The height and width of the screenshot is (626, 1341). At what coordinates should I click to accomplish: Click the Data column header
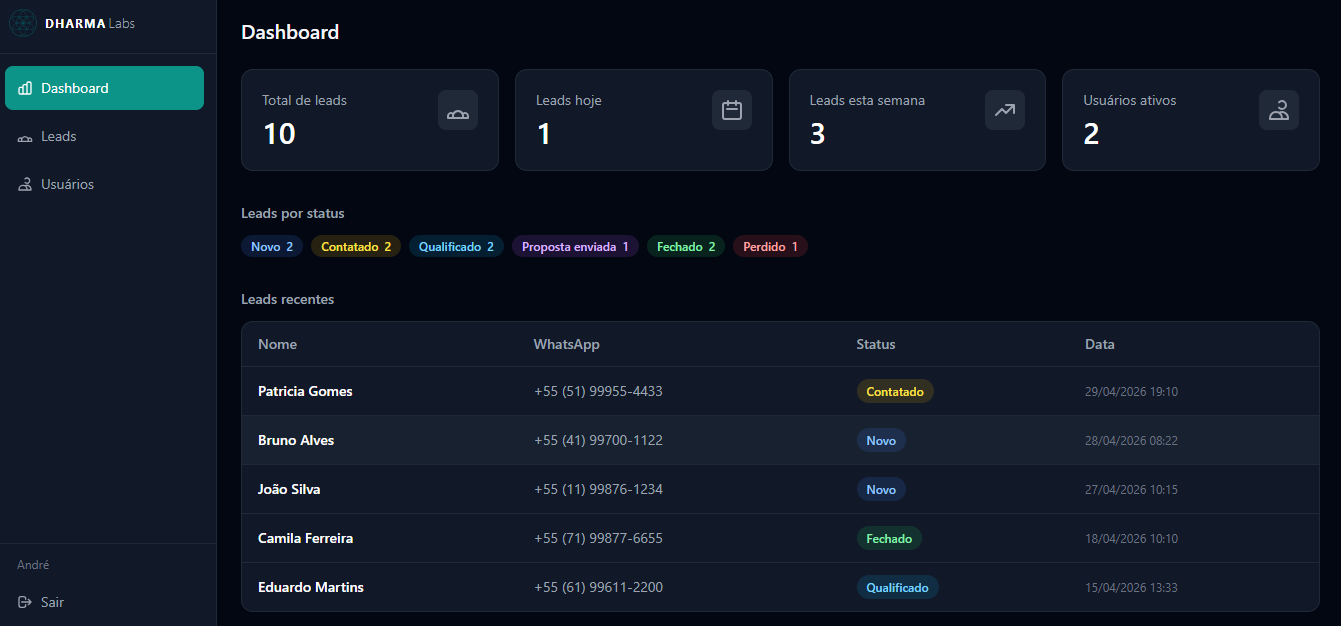(x=1100, y=344)
